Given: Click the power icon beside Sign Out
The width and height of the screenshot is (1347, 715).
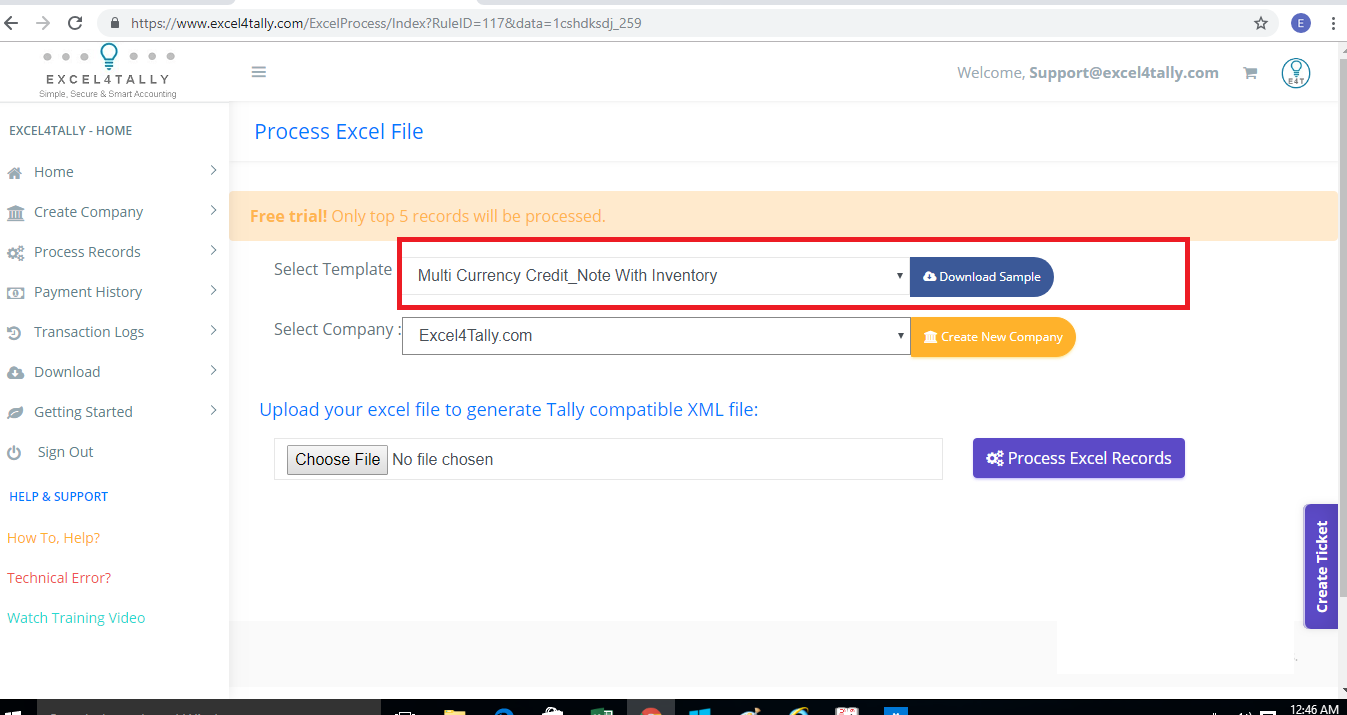Looking at the screenshot, I should 14,453.
